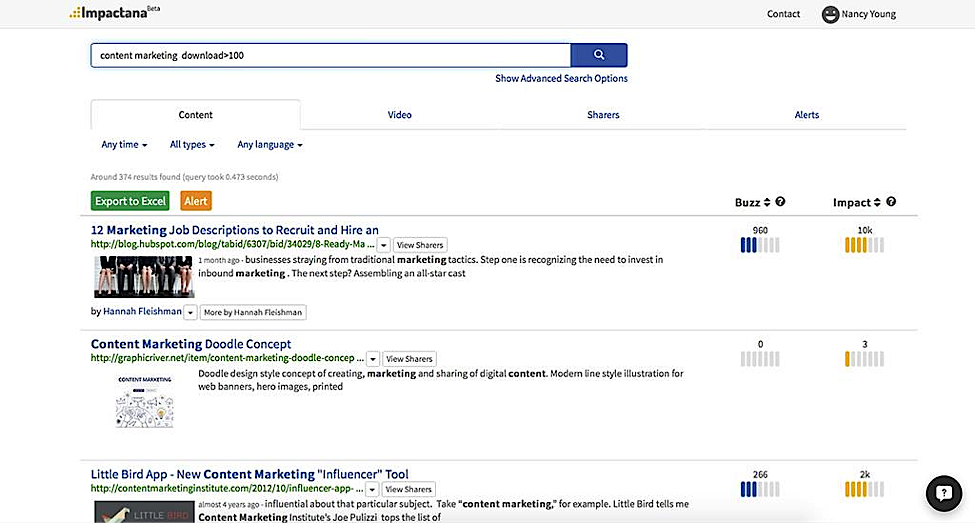Switch to the Alerts tab

806,114
